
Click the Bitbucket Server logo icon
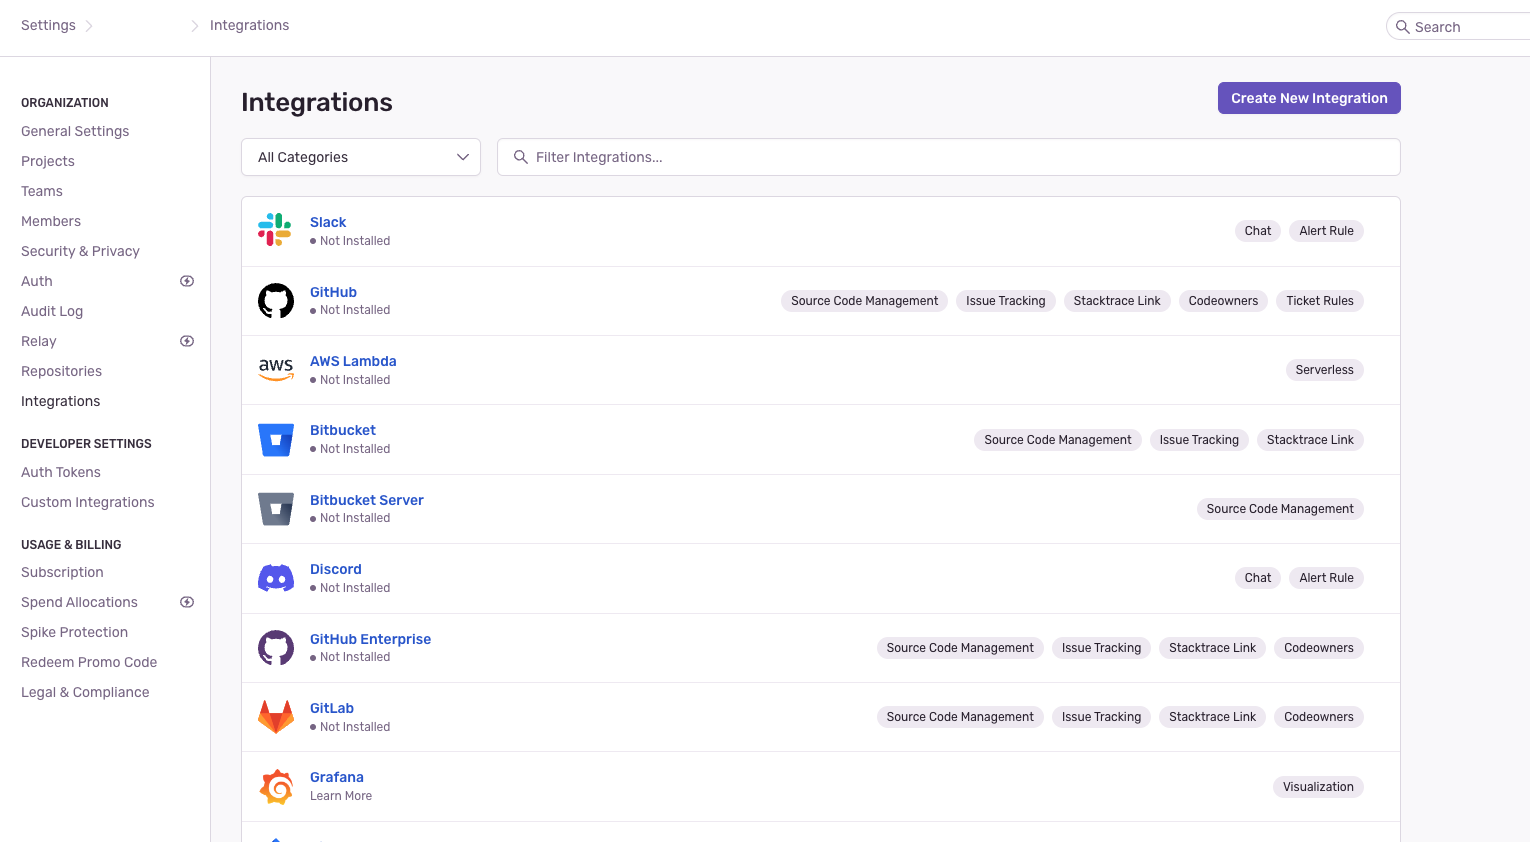276,509
